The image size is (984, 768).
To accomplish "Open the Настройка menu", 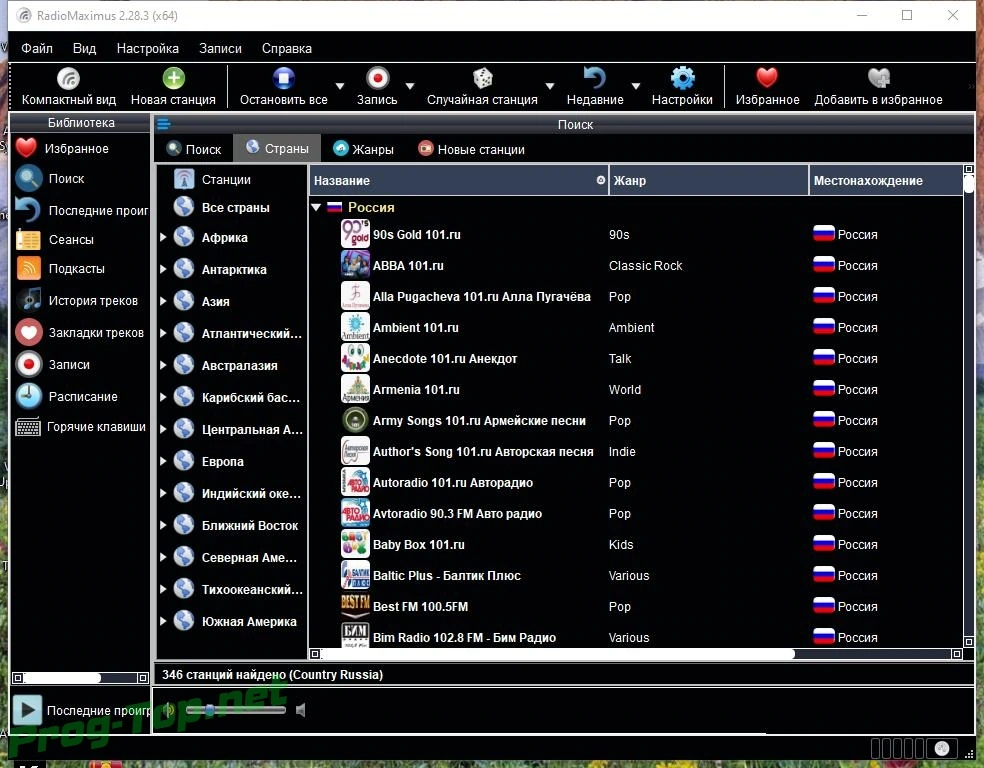I will click(x=147, y=48).
